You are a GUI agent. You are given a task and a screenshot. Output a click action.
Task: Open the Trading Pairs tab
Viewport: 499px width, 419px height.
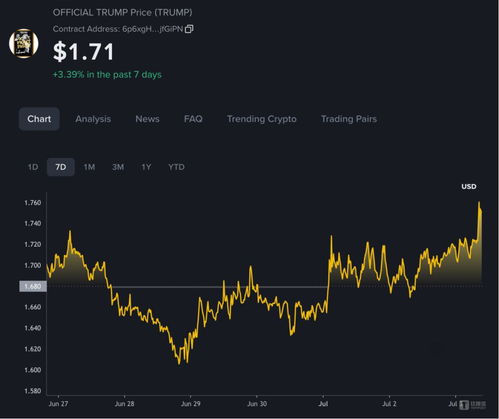349,119
